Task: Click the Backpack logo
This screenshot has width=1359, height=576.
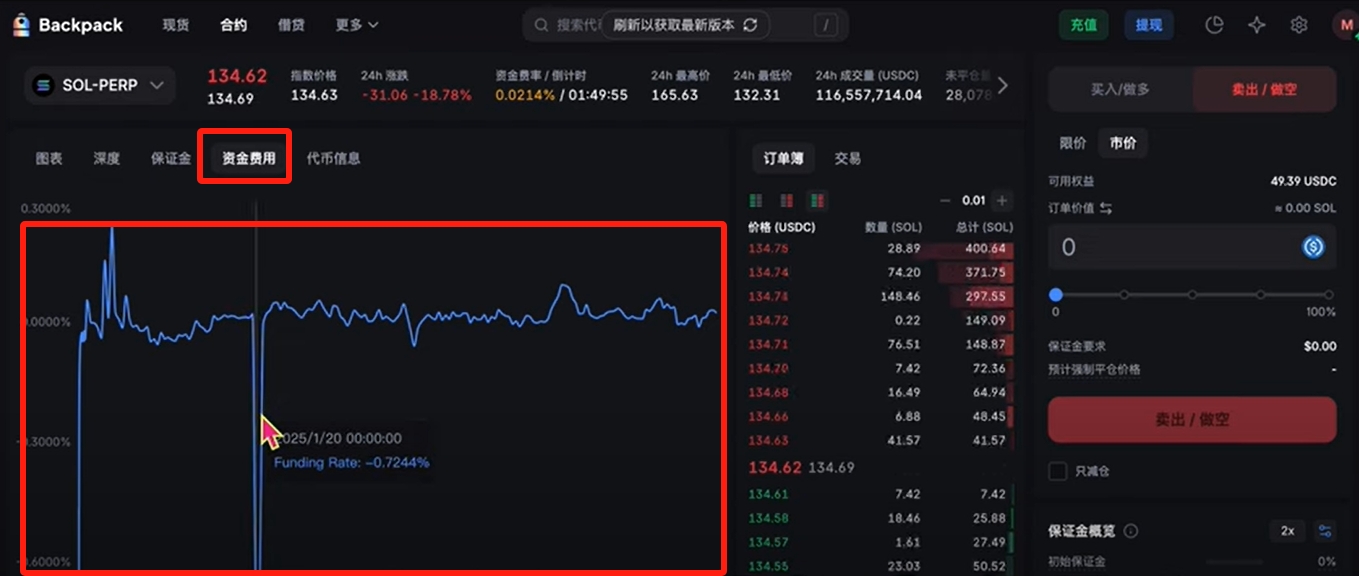Action: click(x=68, y=25)
